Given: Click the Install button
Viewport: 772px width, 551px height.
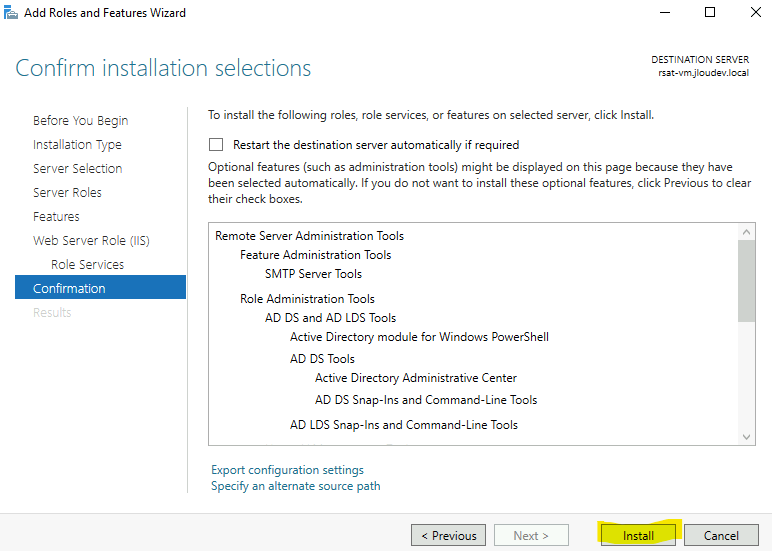Looking at the screenshot, I should click(x=638, y=535).
